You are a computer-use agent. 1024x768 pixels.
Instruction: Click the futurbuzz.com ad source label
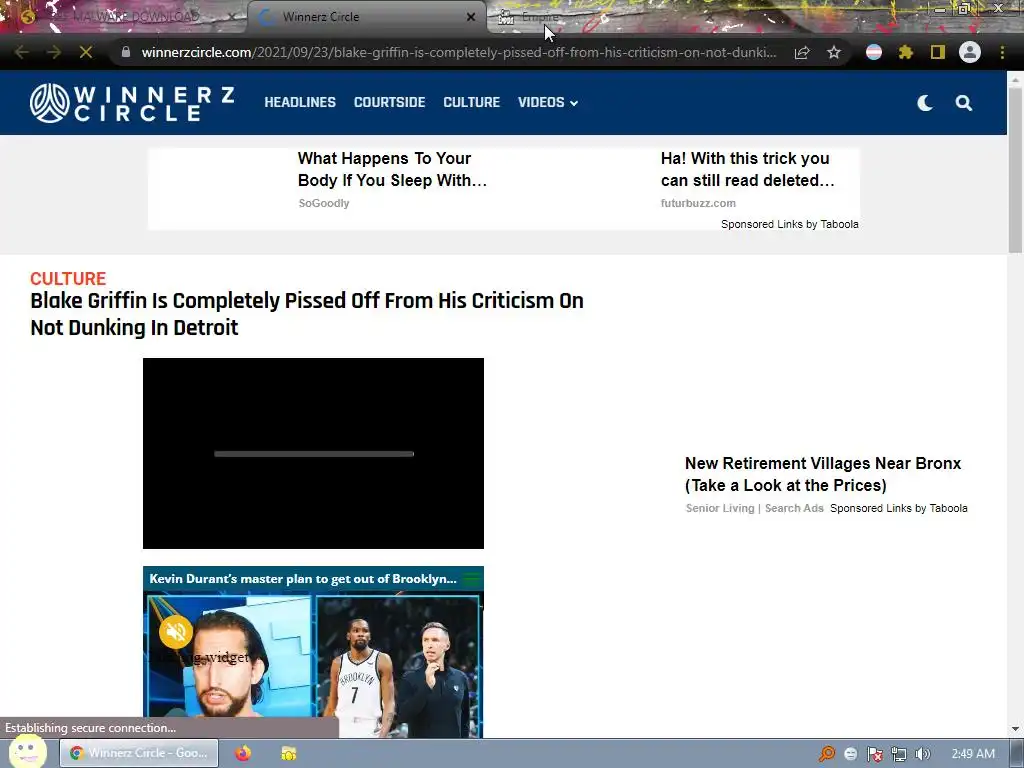[x=698, y=203]
